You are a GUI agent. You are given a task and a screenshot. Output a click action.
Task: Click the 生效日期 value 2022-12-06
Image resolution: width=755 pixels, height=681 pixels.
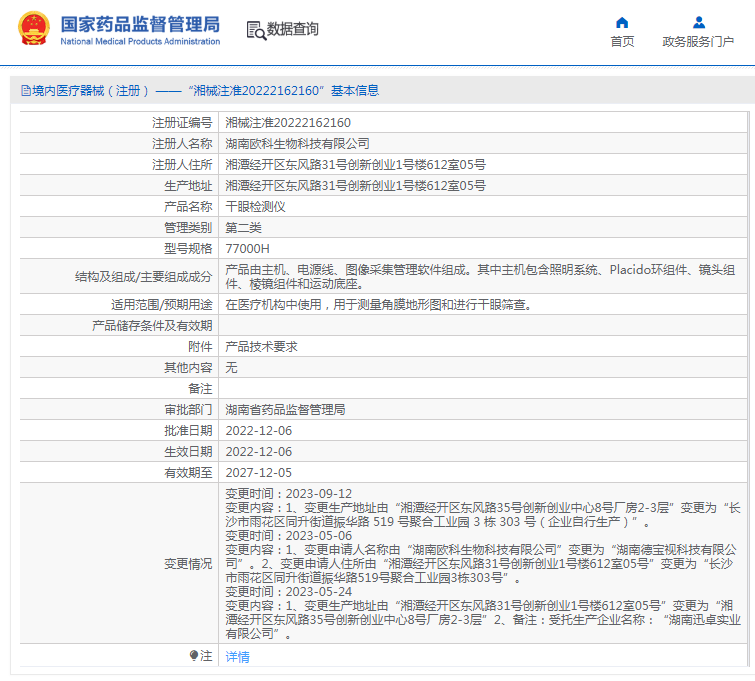pyautogui.click(x=259, y=451)
